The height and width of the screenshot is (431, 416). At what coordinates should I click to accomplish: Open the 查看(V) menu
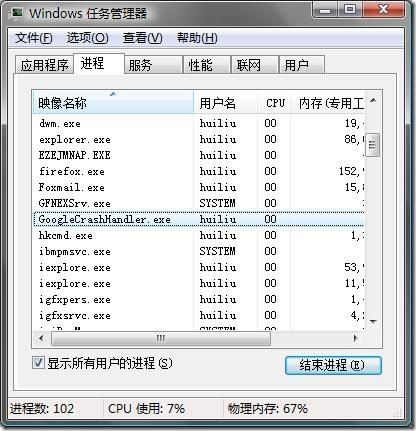pyautogui.click(x=142, y=38)
